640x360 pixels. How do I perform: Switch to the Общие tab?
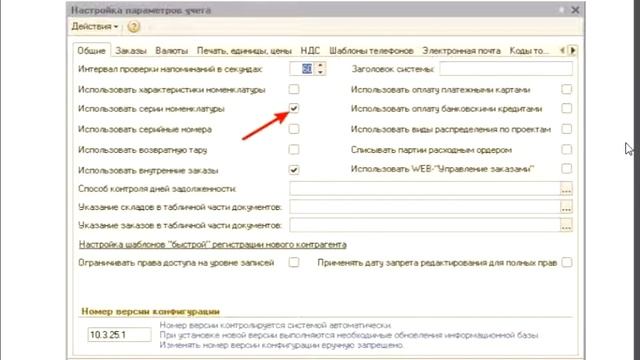tap(91, 51)
